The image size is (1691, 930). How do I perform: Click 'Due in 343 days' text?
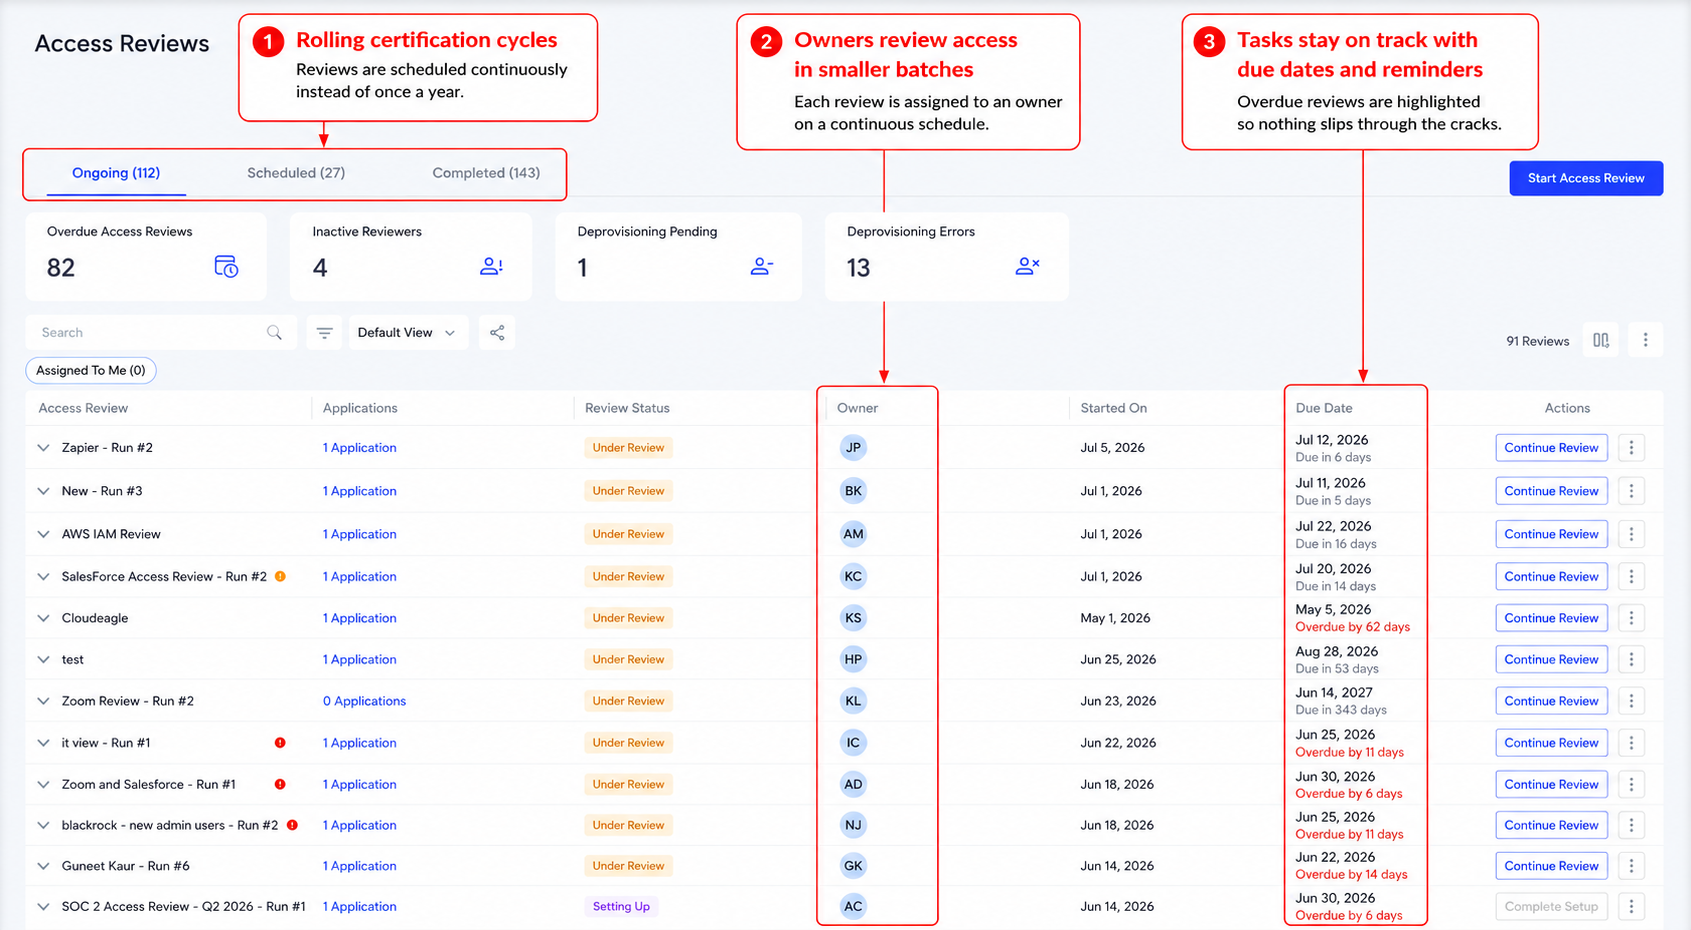(1341, 710)
